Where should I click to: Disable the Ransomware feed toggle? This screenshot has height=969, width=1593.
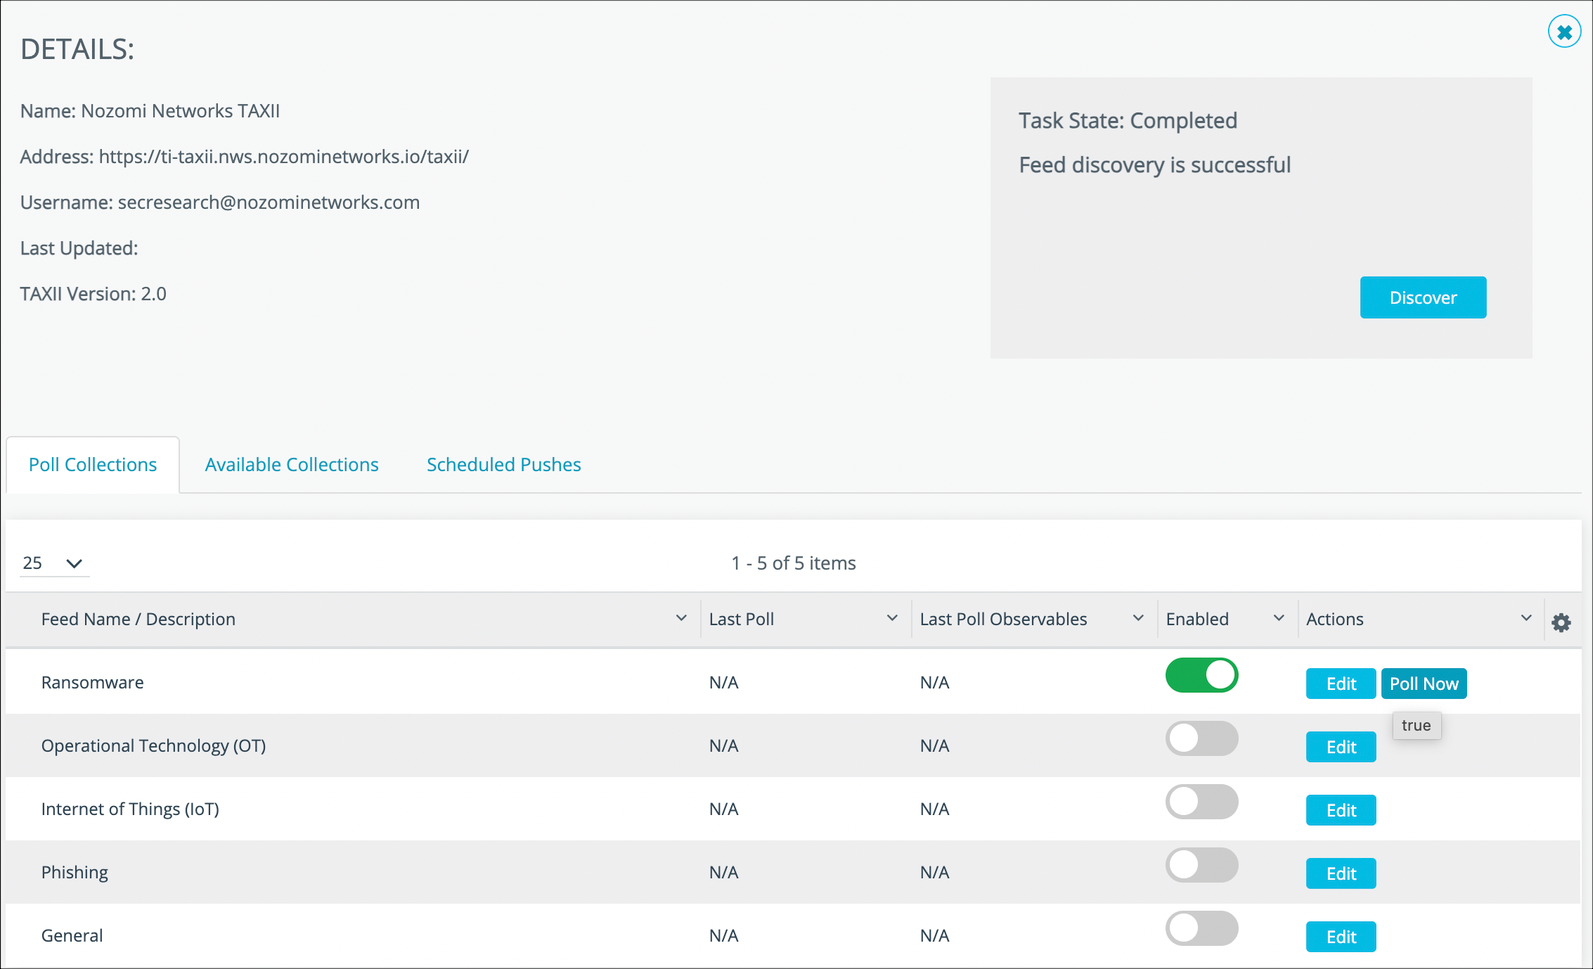(x=1202, y=675)
